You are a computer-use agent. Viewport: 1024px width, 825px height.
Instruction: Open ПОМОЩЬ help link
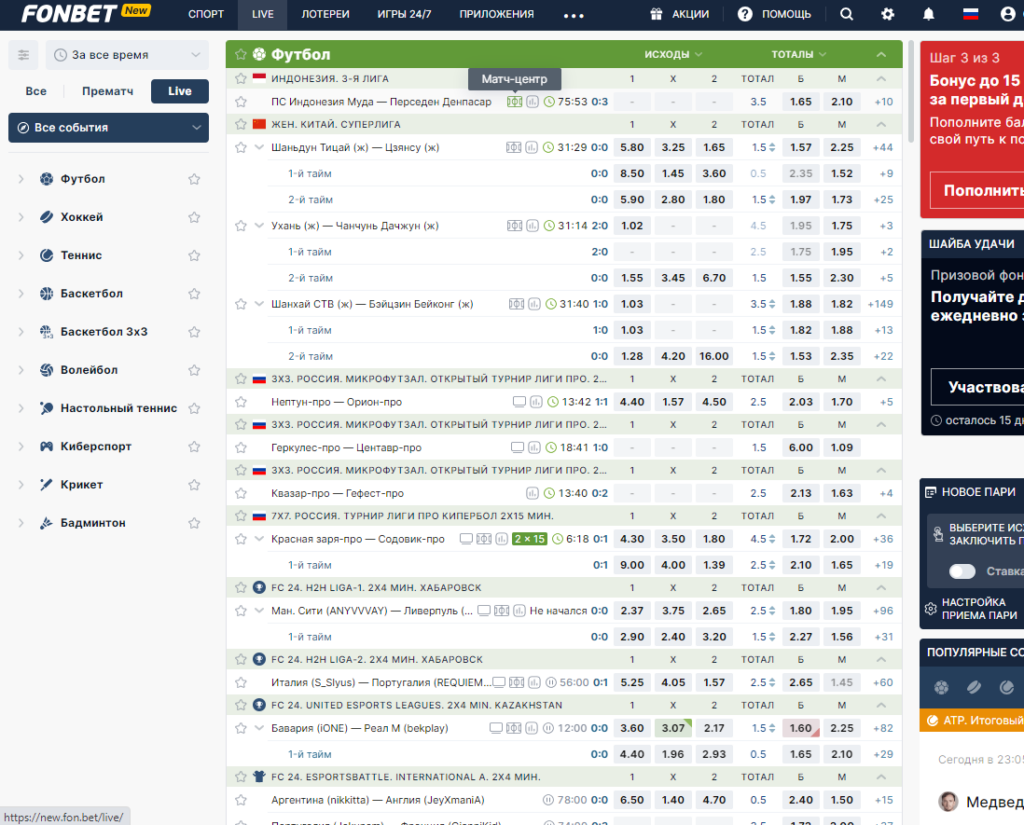(775, 14)
